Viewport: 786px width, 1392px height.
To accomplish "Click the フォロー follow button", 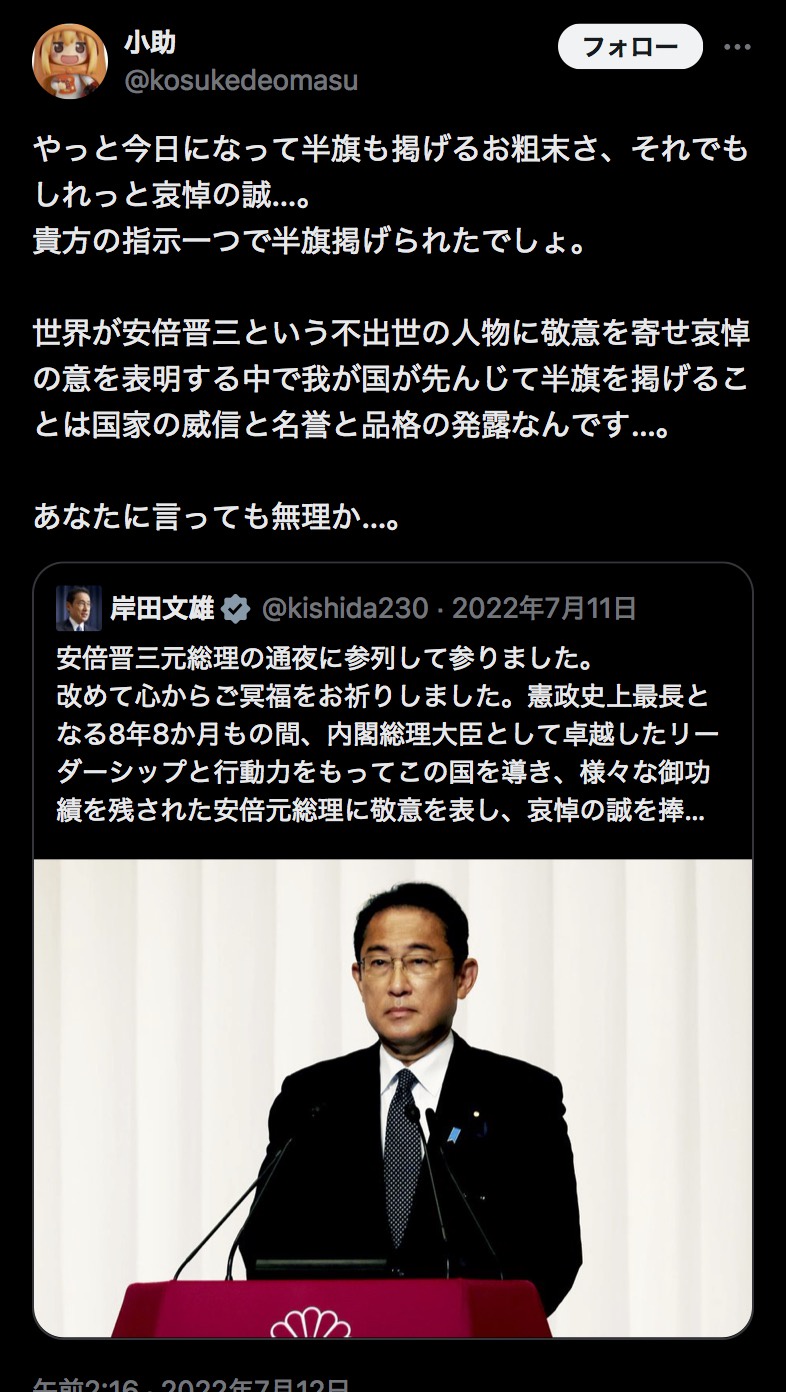I will (x=630, y=46).
